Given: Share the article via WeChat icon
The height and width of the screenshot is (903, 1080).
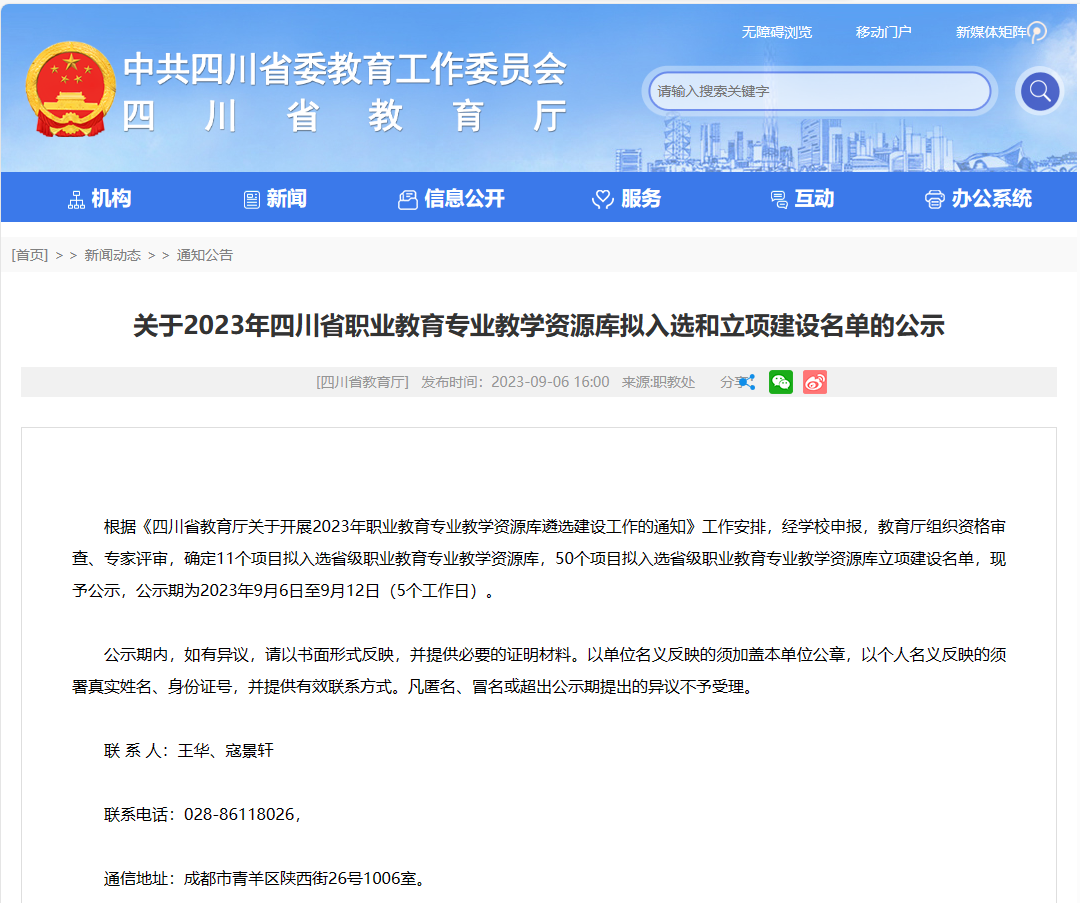Looking at the screenshot, I should pyautogui.click(x=780, y=382).
